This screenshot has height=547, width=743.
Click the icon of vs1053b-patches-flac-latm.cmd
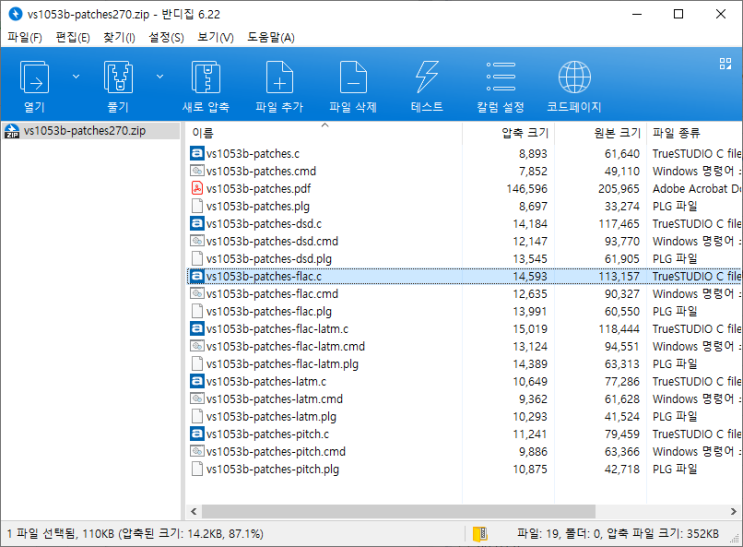coord(197,346)
